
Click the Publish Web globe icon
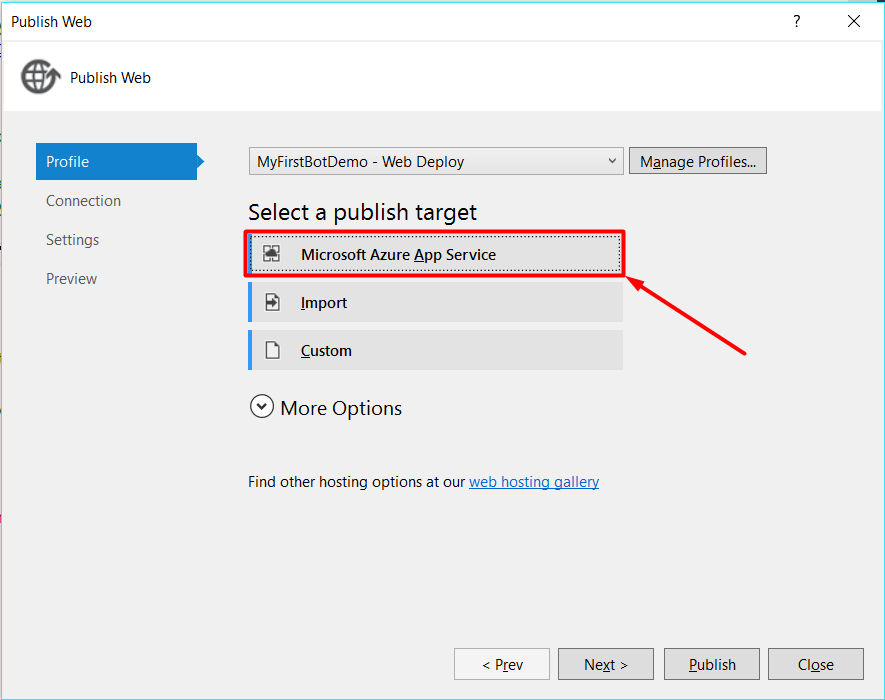(40, 77)
